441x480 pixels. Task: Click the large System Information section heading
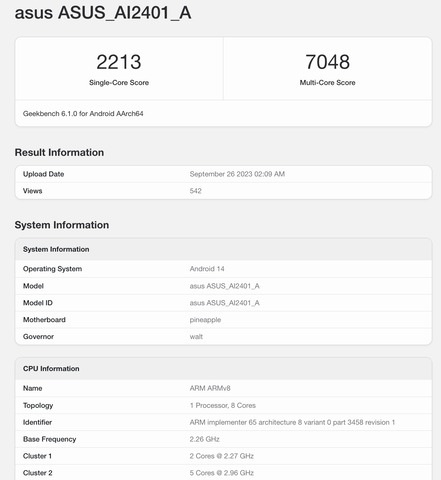(x=62, y=225)
